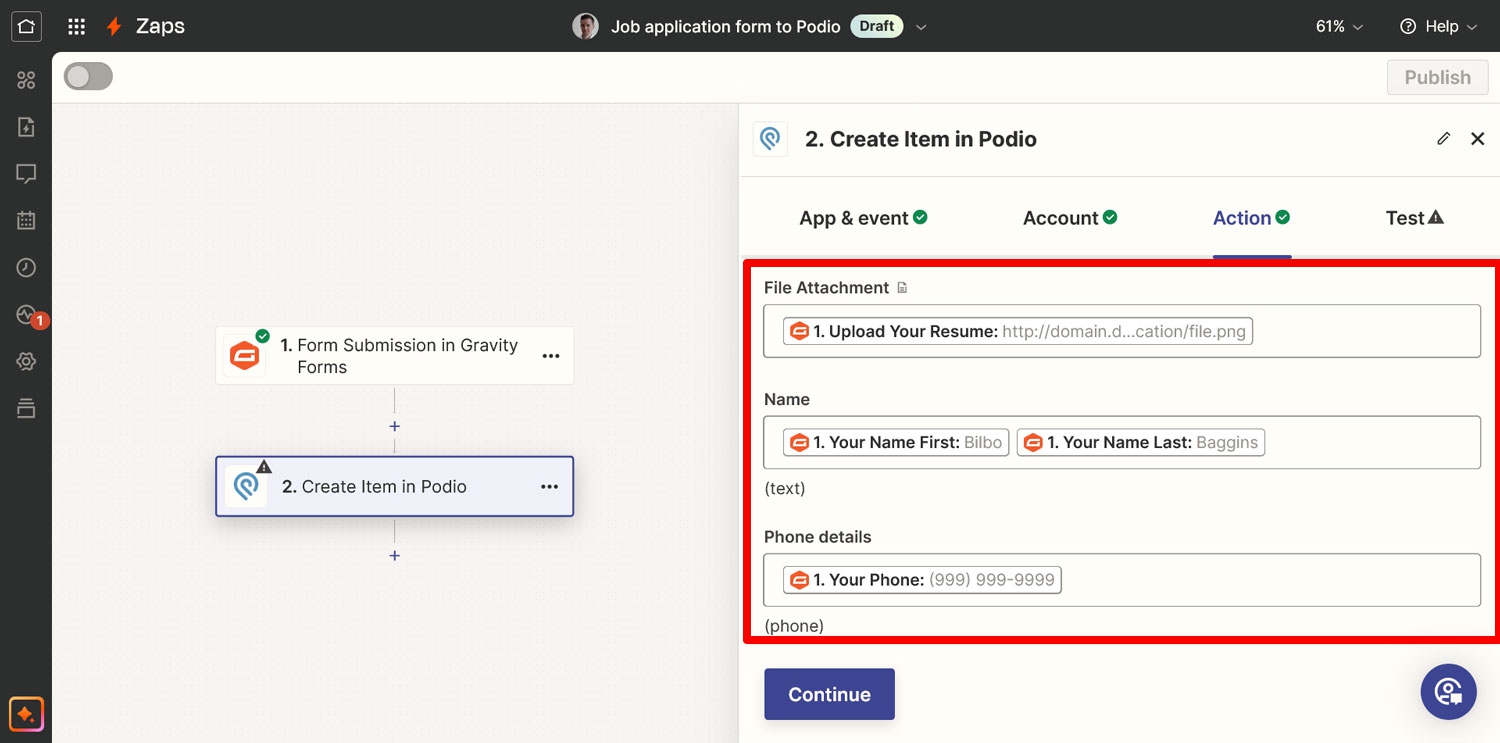Open the apps grid menu
1500x743 pixels.
click(76, 26)
